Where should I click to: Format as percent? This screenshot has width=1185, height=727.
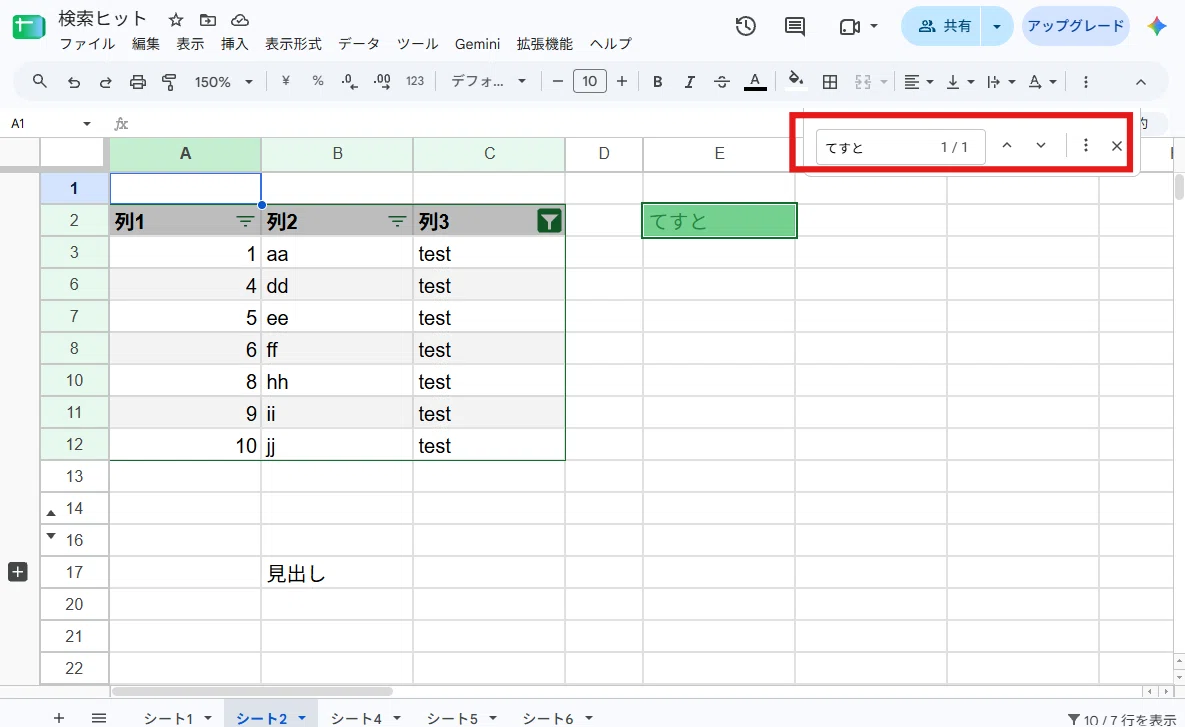click(318, 81)
